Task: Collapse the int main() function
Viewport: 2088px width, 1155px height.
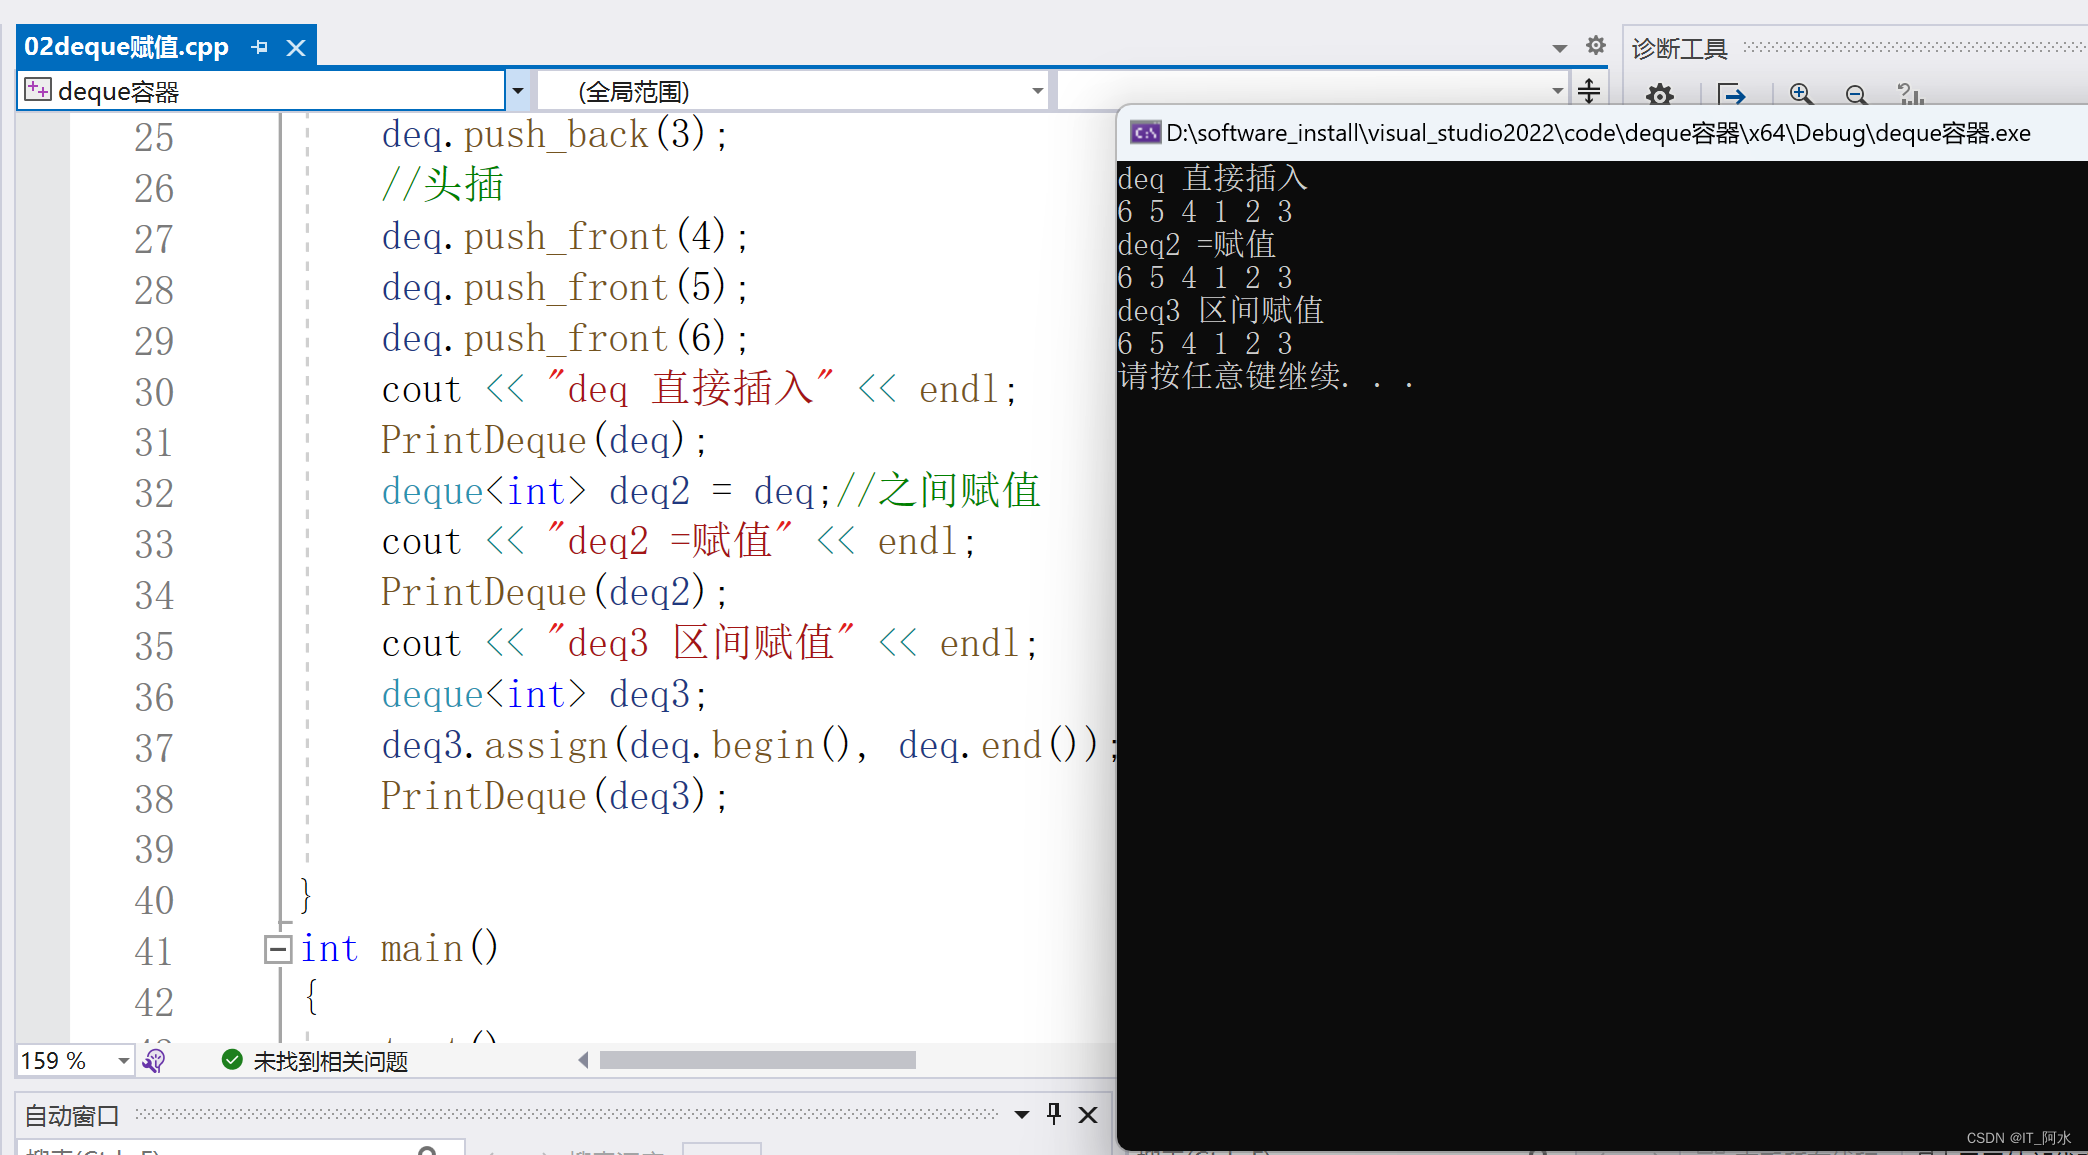Action: (277, 948)
